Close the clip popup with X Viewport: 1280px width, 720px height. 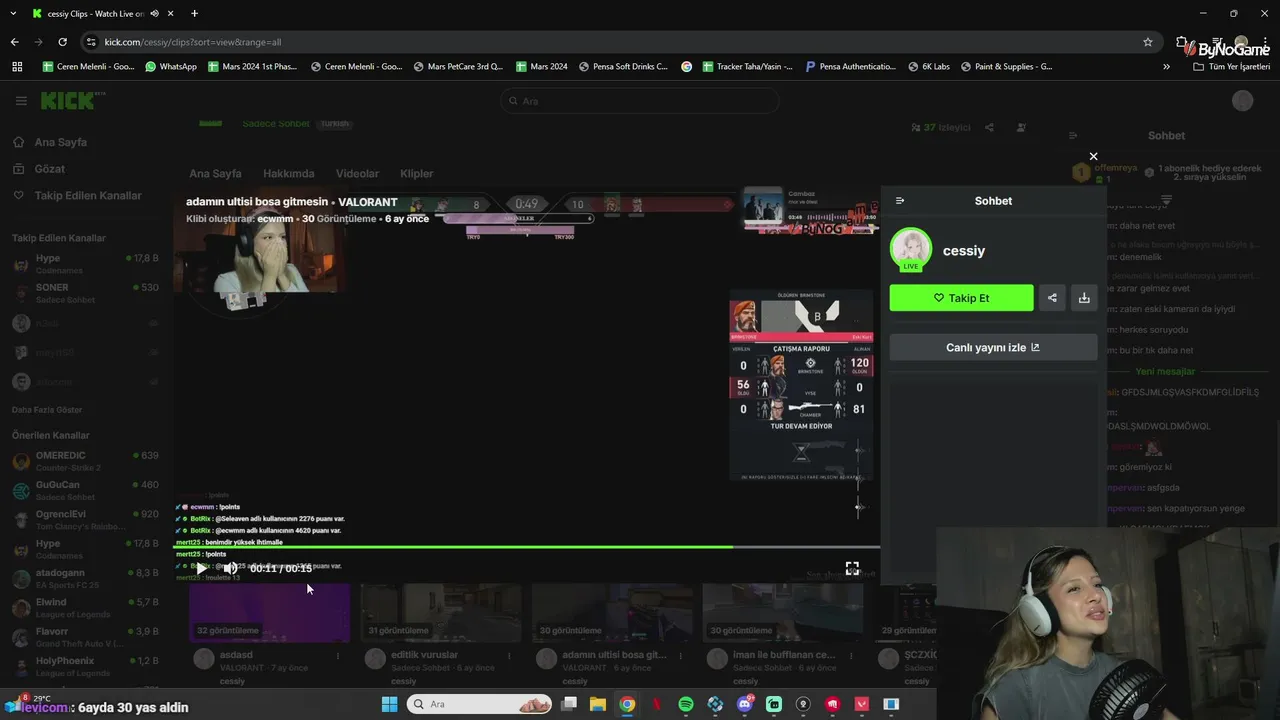pyautogui.click(x=1093, y=156)
